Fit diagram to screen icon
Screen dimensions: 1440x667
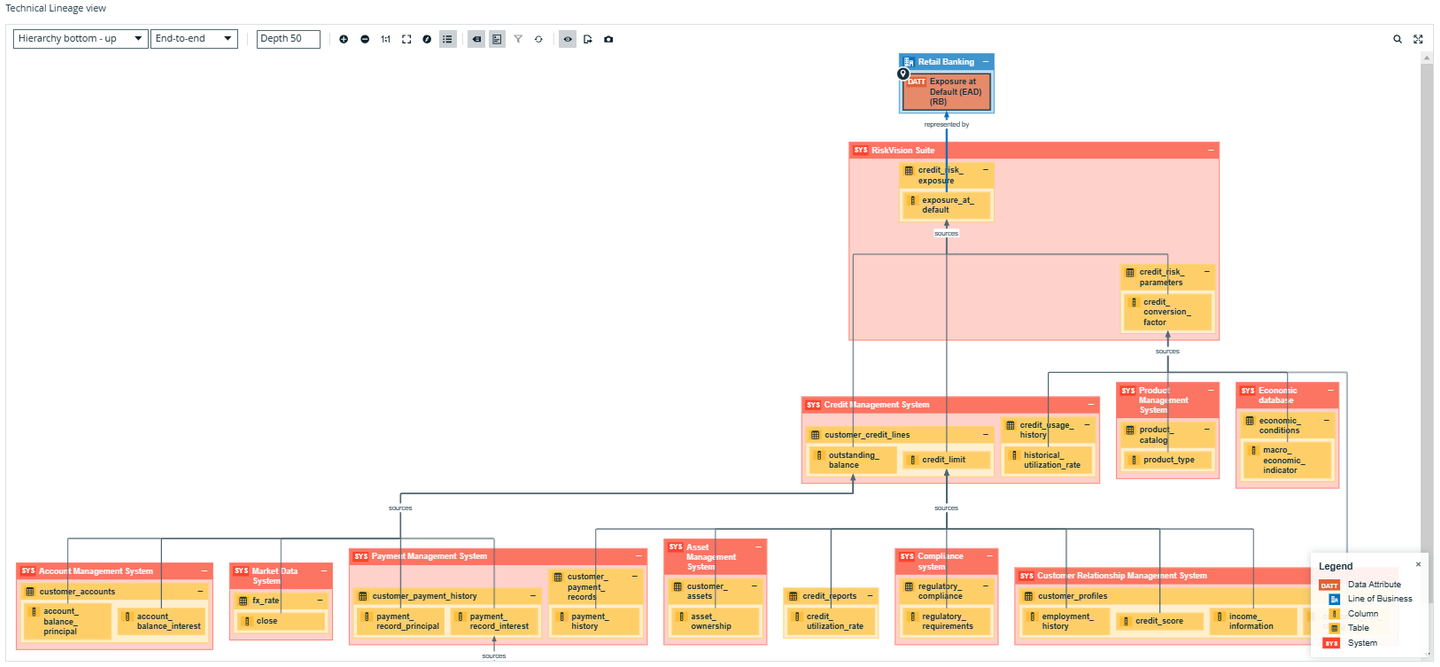407,39
